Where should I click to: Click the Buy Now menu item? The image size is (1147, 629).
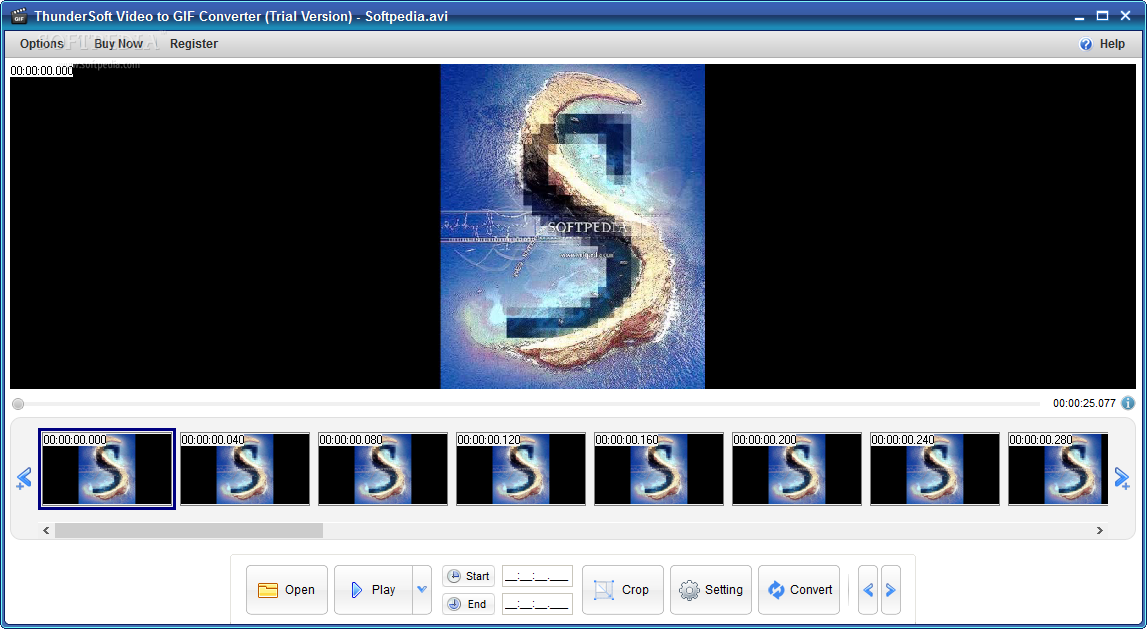tap(118, 44)
